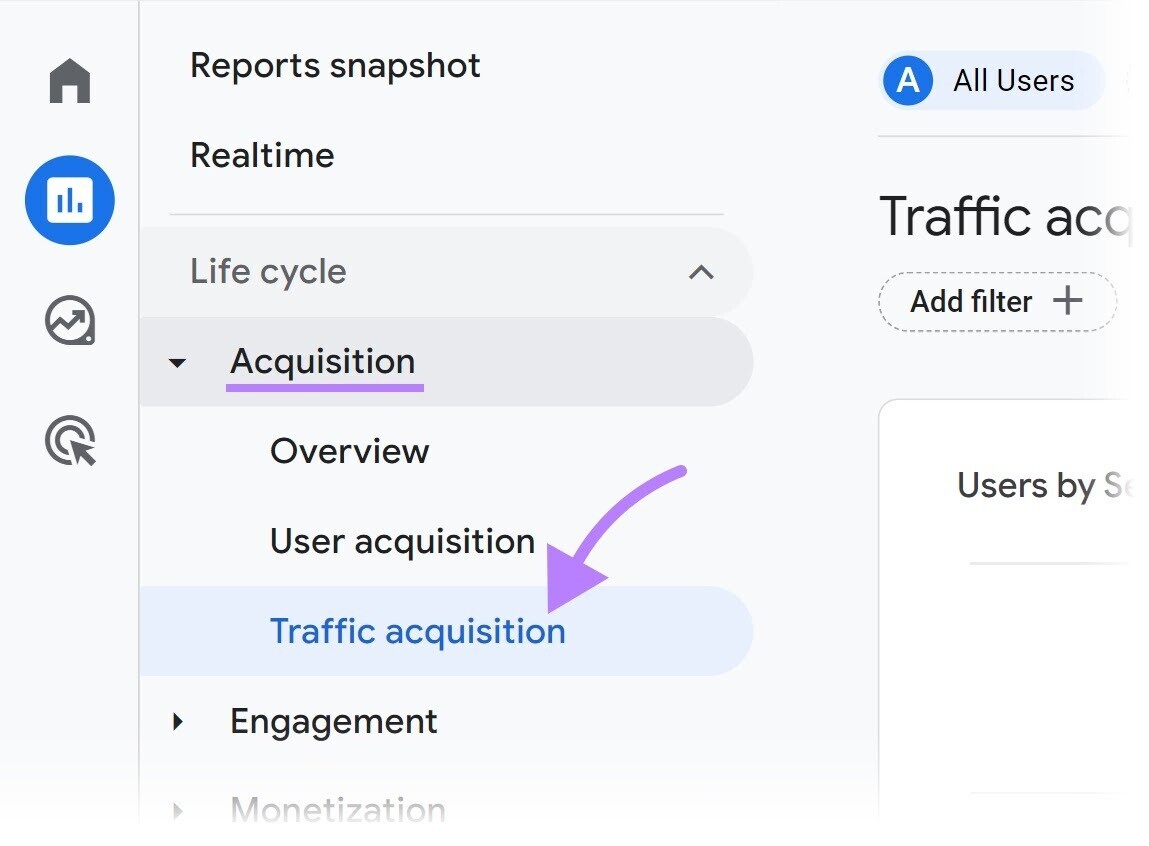
Task: Click the Add filter button
Action: pyautogui.click(x=995, y=301)
